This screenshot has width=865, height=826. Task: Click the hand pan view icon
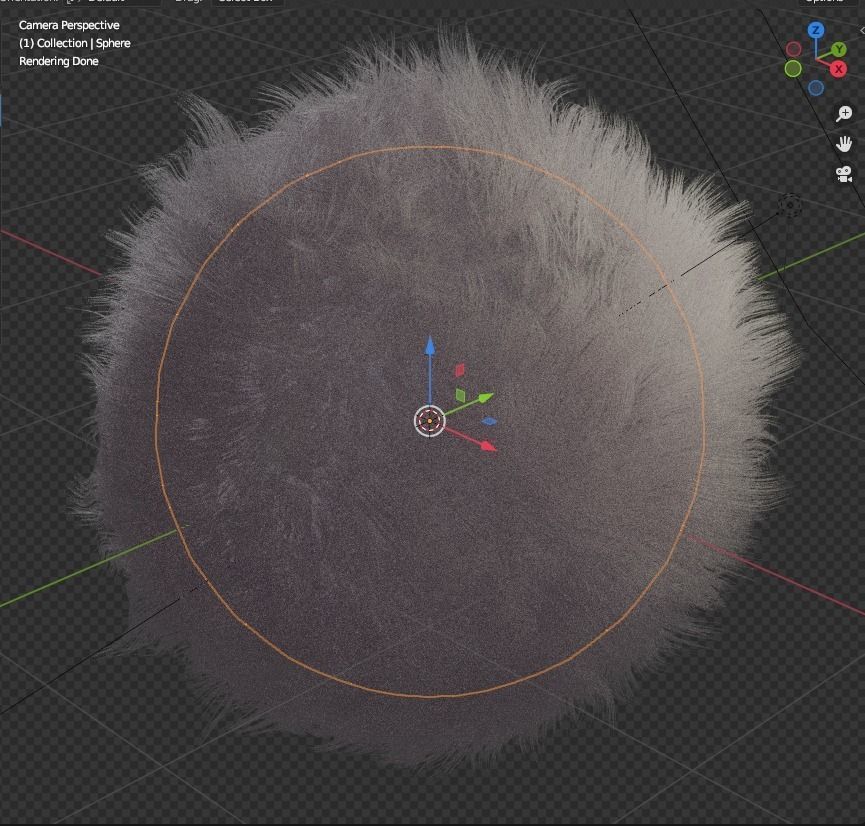tap(844, 144)
